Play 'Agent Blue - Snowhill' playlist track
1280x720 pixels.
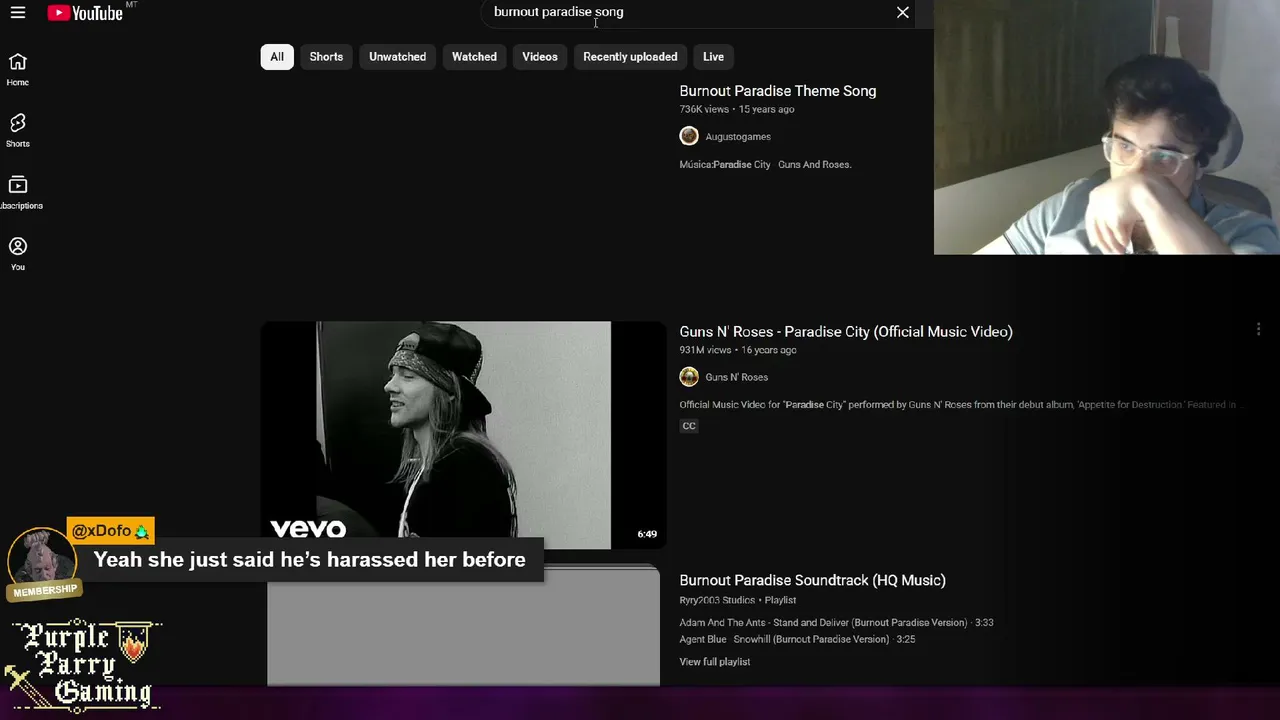point(797,639)
